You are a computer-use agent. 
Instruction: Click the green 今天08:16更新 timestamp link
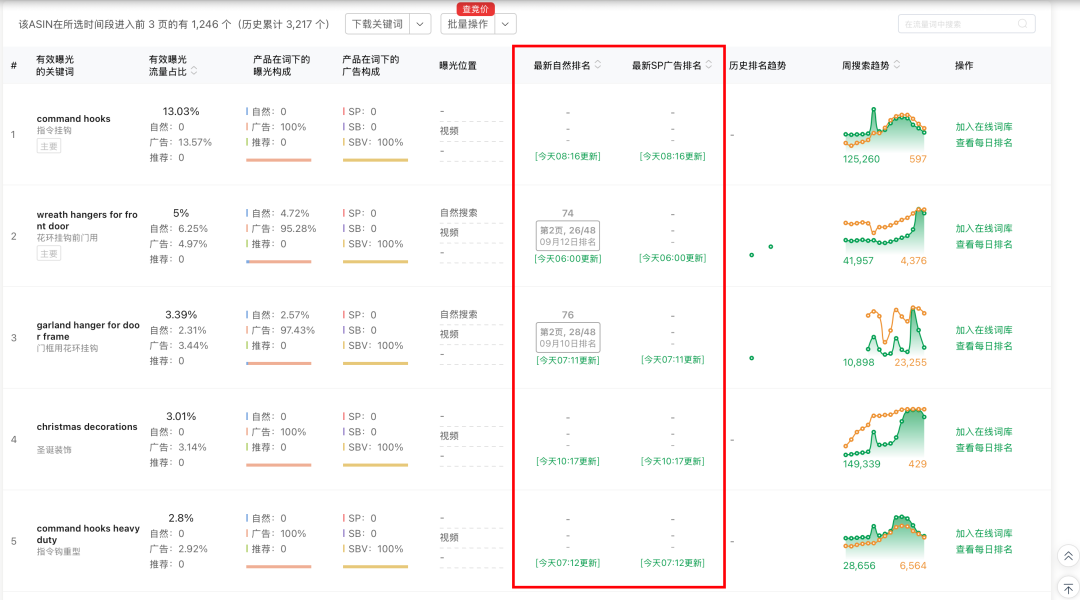(x=569, y=157)
